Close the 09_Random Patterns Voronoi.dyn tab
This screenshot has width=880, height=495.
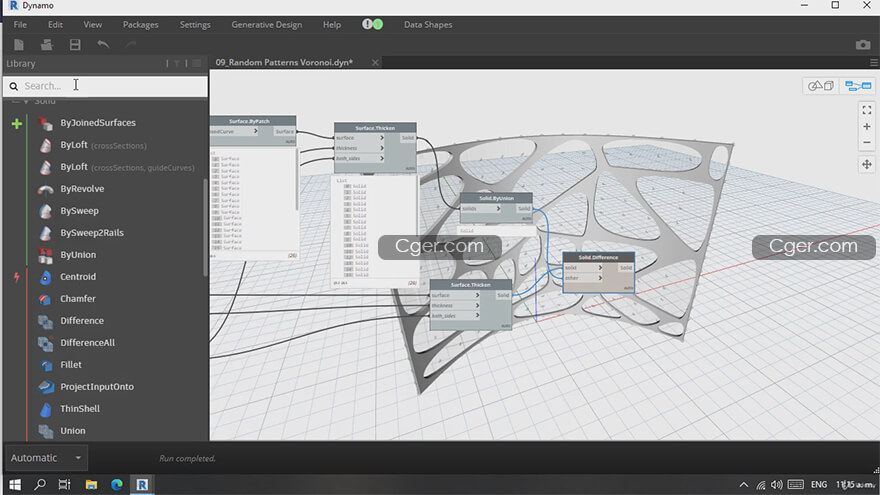[375, 62]
